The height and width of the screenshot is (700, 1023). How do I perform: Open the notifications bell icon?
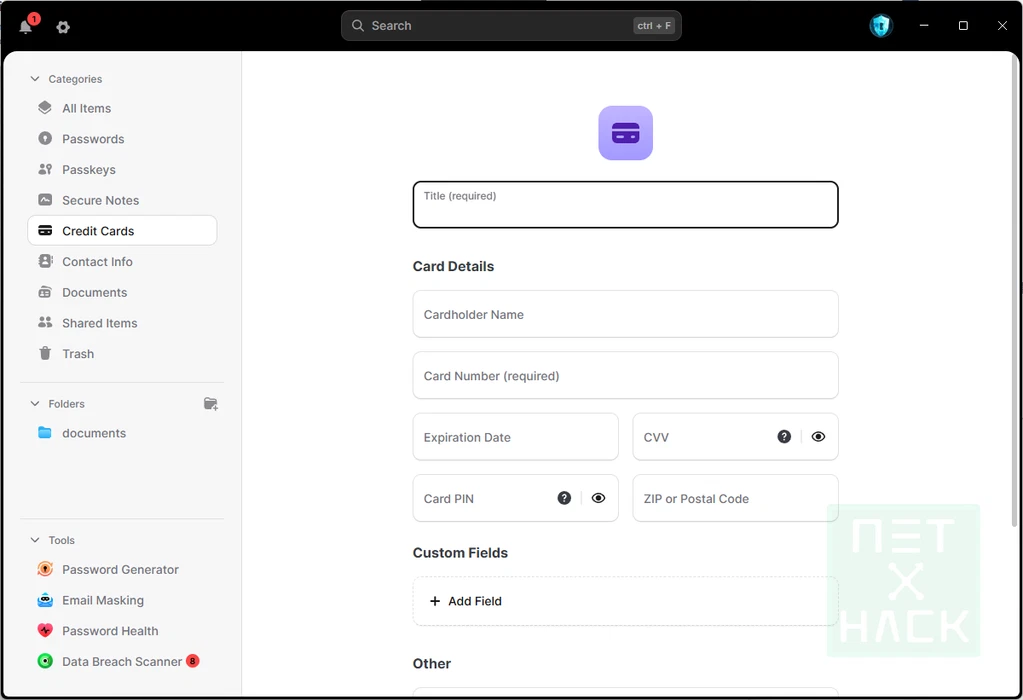[26, 27]
